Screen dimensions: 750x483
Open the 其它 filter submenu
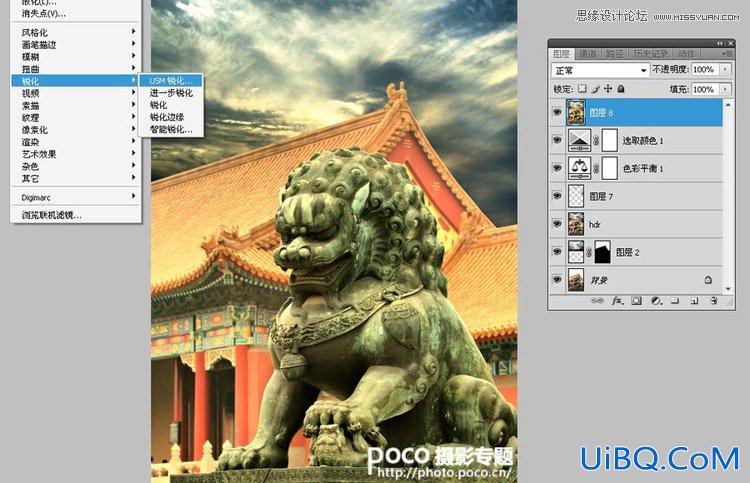[x=76, y=178]
